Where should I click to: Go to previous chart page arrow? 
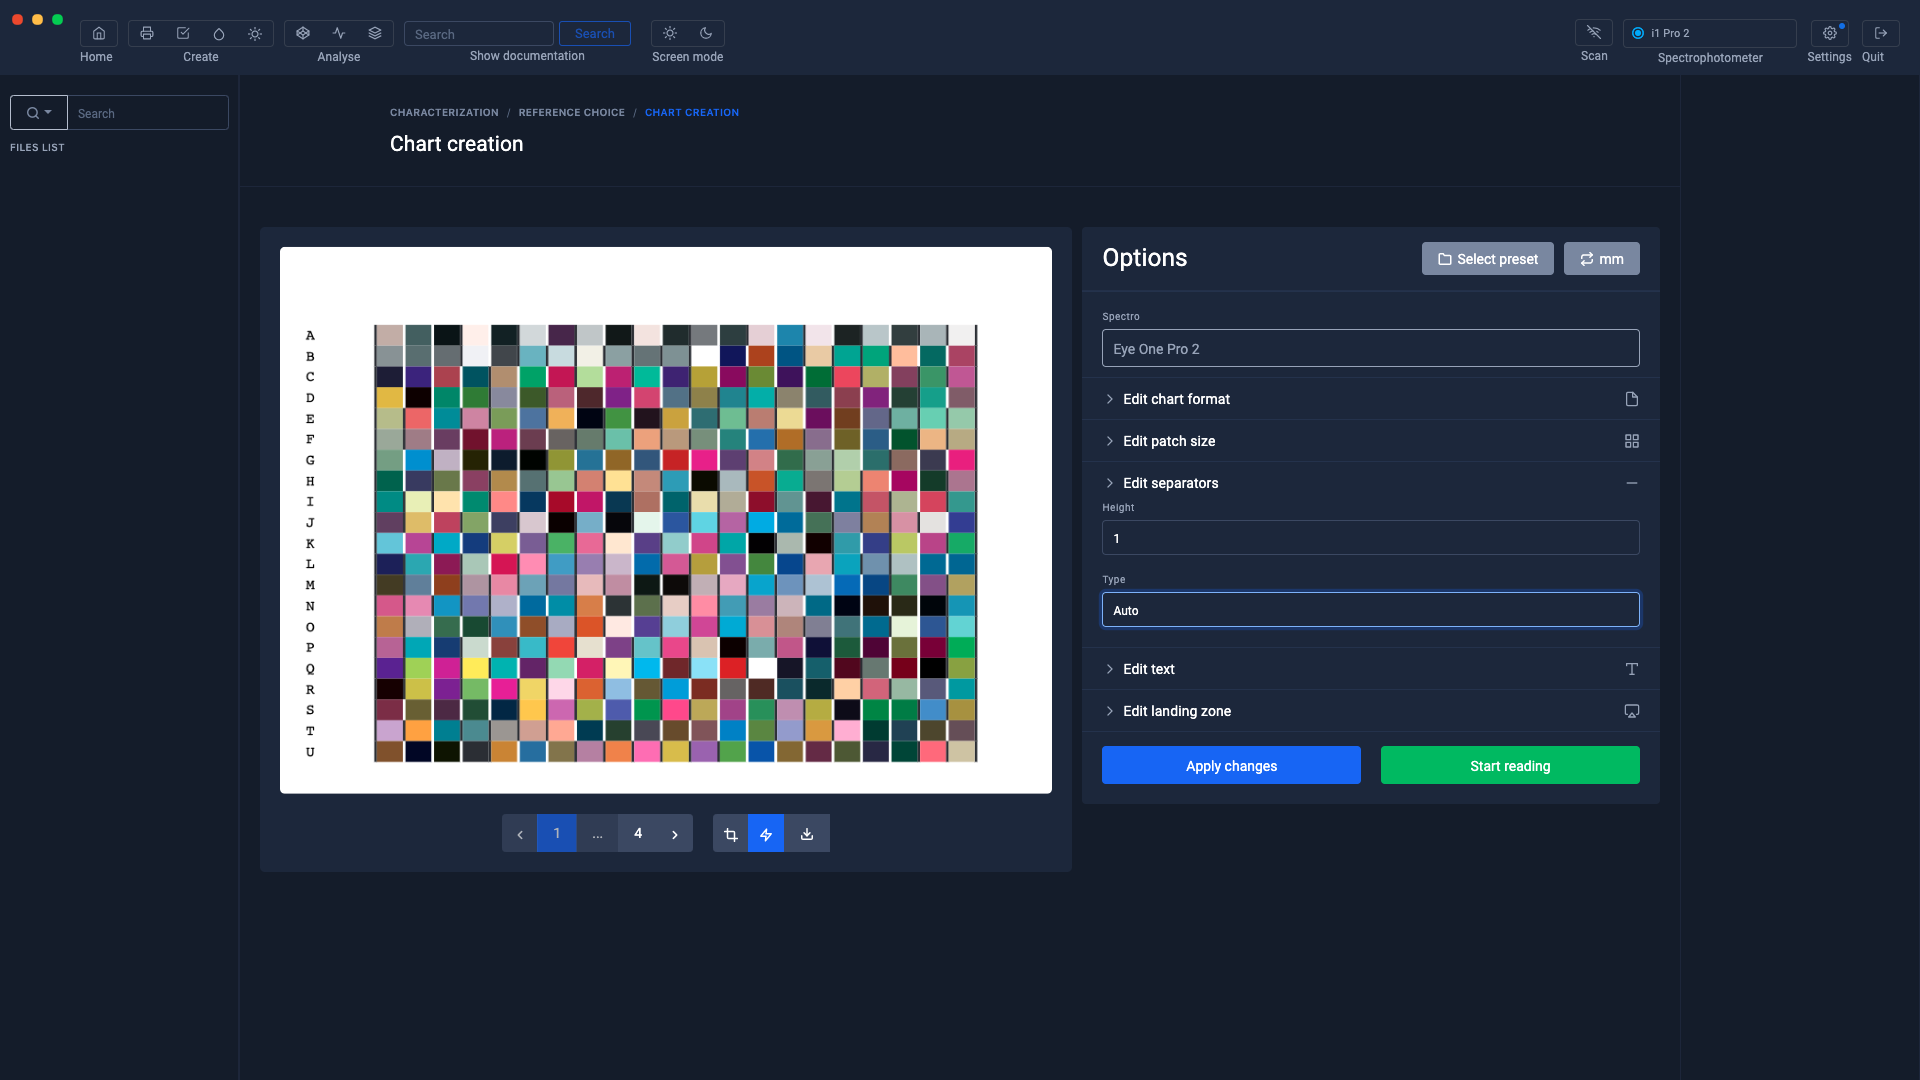(520, 833)
